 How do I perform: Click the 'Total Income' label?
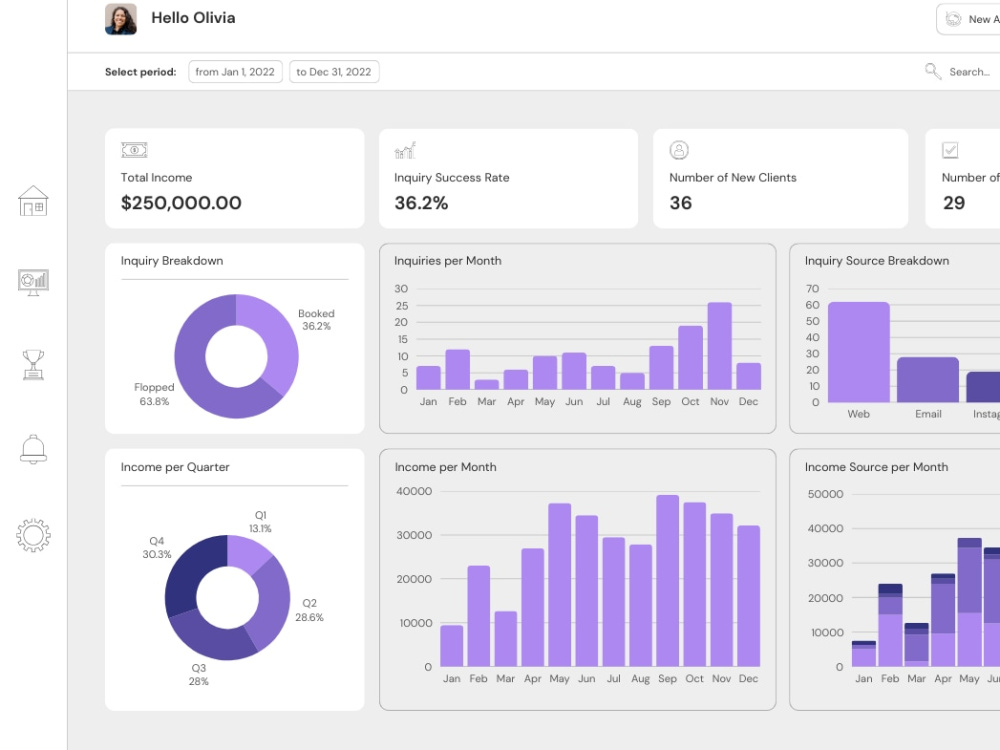click(x=156, y=177)
